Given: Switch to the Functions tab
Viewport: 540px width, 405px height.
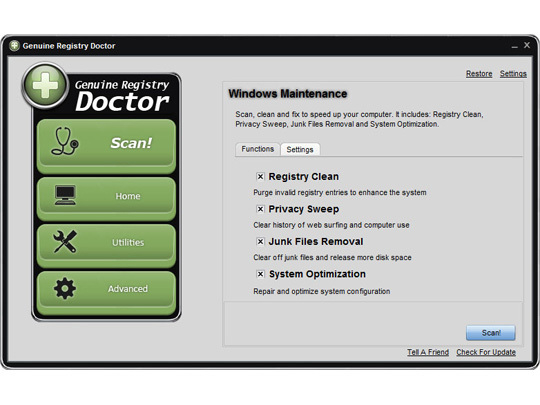Looking at the screenshot, I should [x=258, y=149].
